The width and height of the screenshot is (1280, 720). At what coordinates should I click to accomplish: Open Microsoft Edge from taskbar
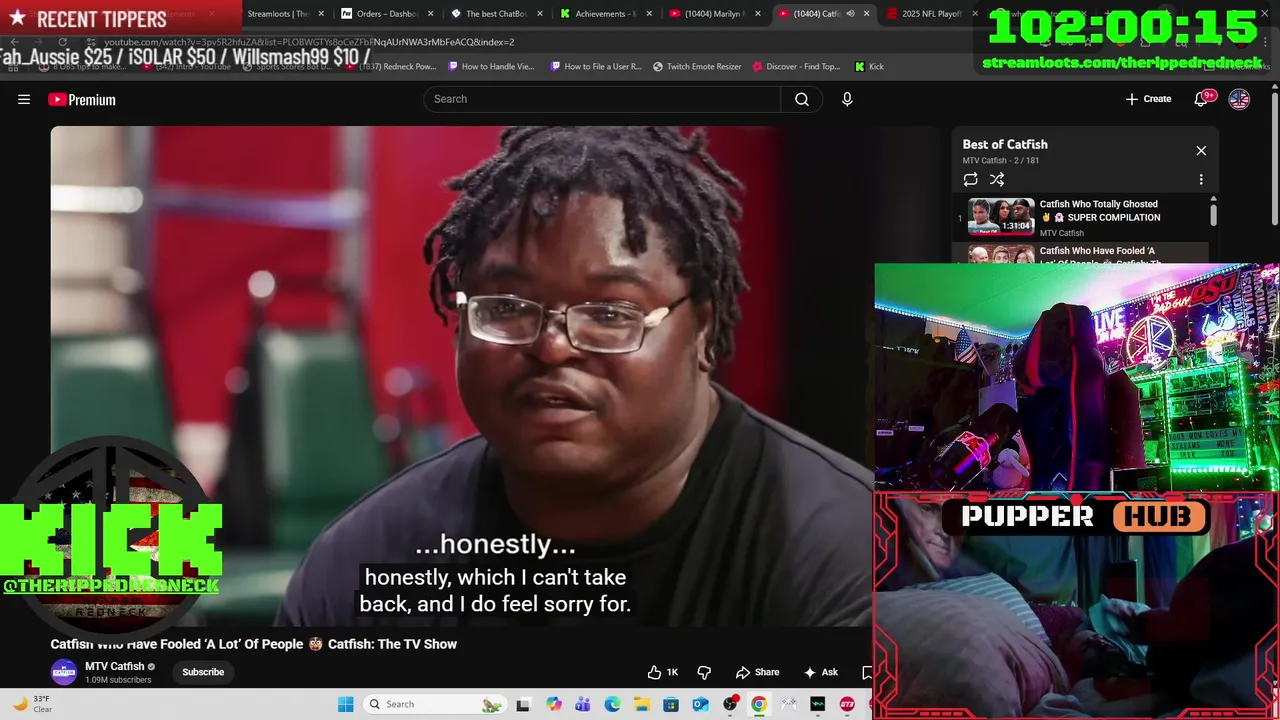[x=612, y=704]
